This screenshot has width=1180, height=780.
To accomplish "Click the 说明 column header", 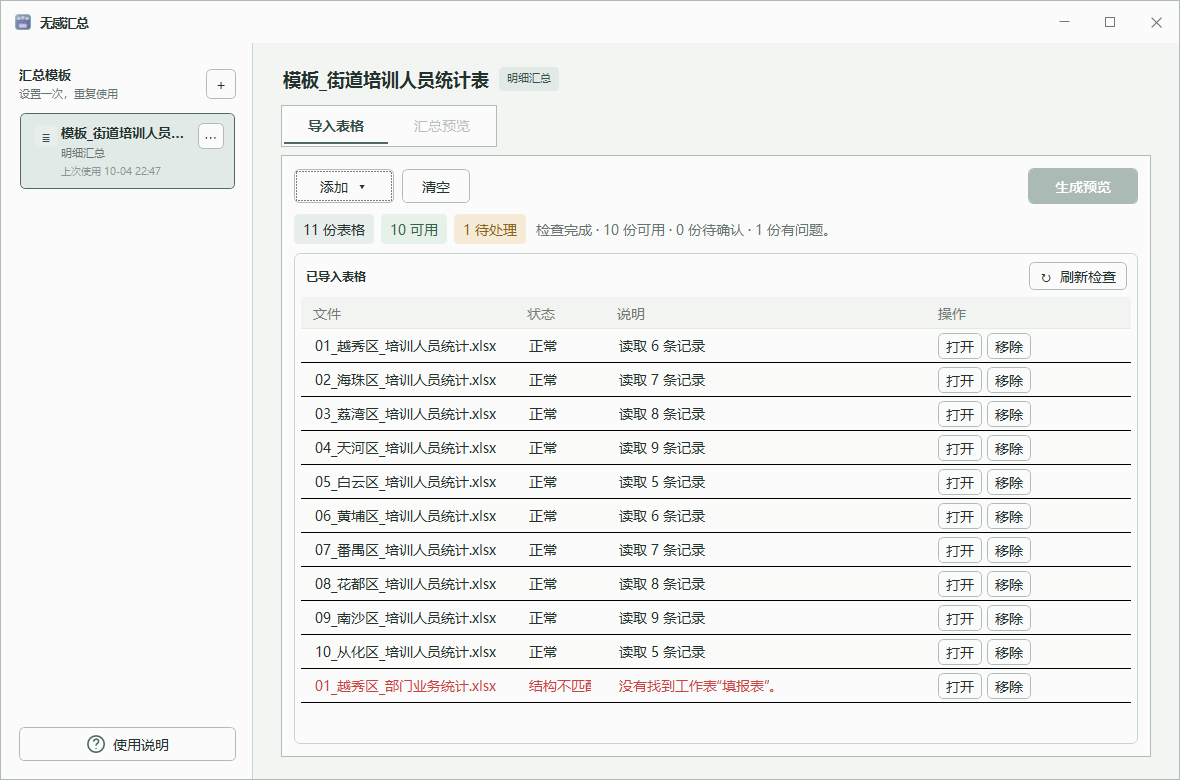I will [631, 314].
